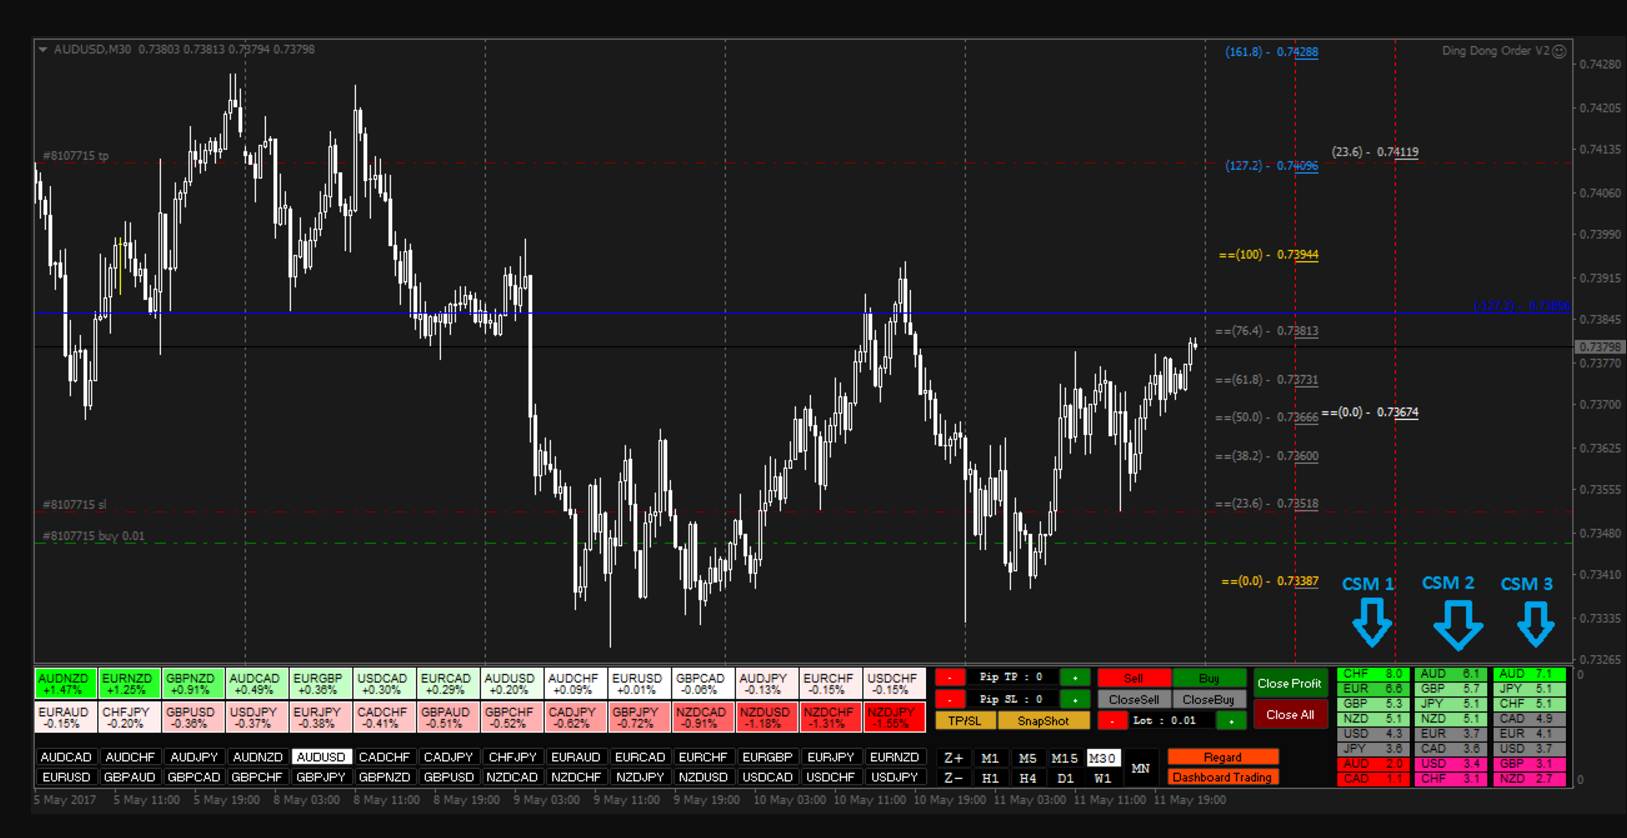Open the NZDUSD -1.18% heatmap tile
This screenshot has width=1627, height=838.
click(766, 717)
